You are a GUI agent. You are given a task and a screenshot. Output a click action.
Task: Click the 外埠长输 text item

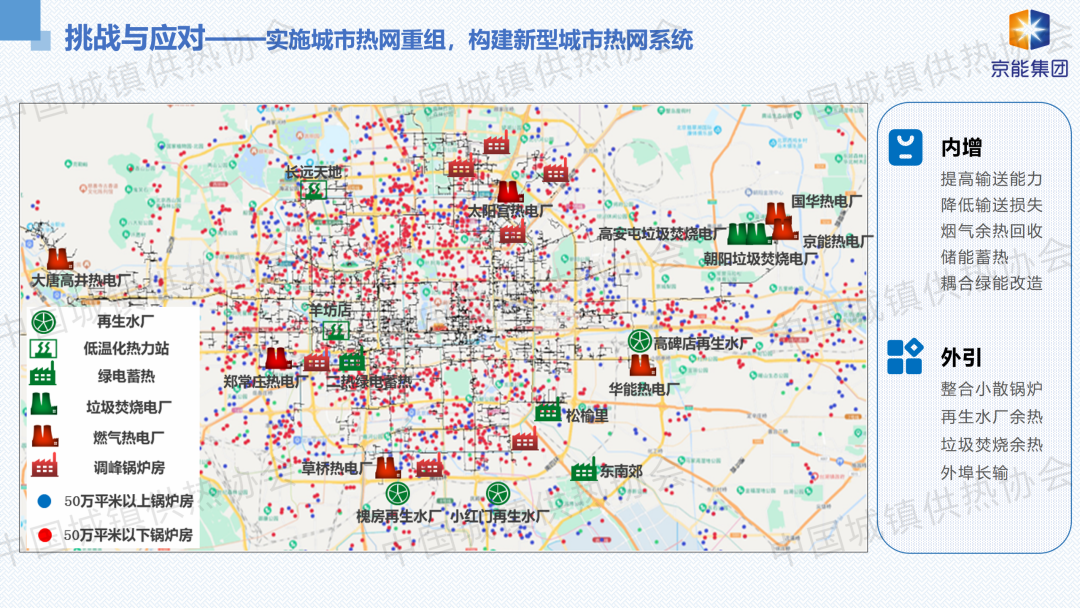[x=974, y=473]
